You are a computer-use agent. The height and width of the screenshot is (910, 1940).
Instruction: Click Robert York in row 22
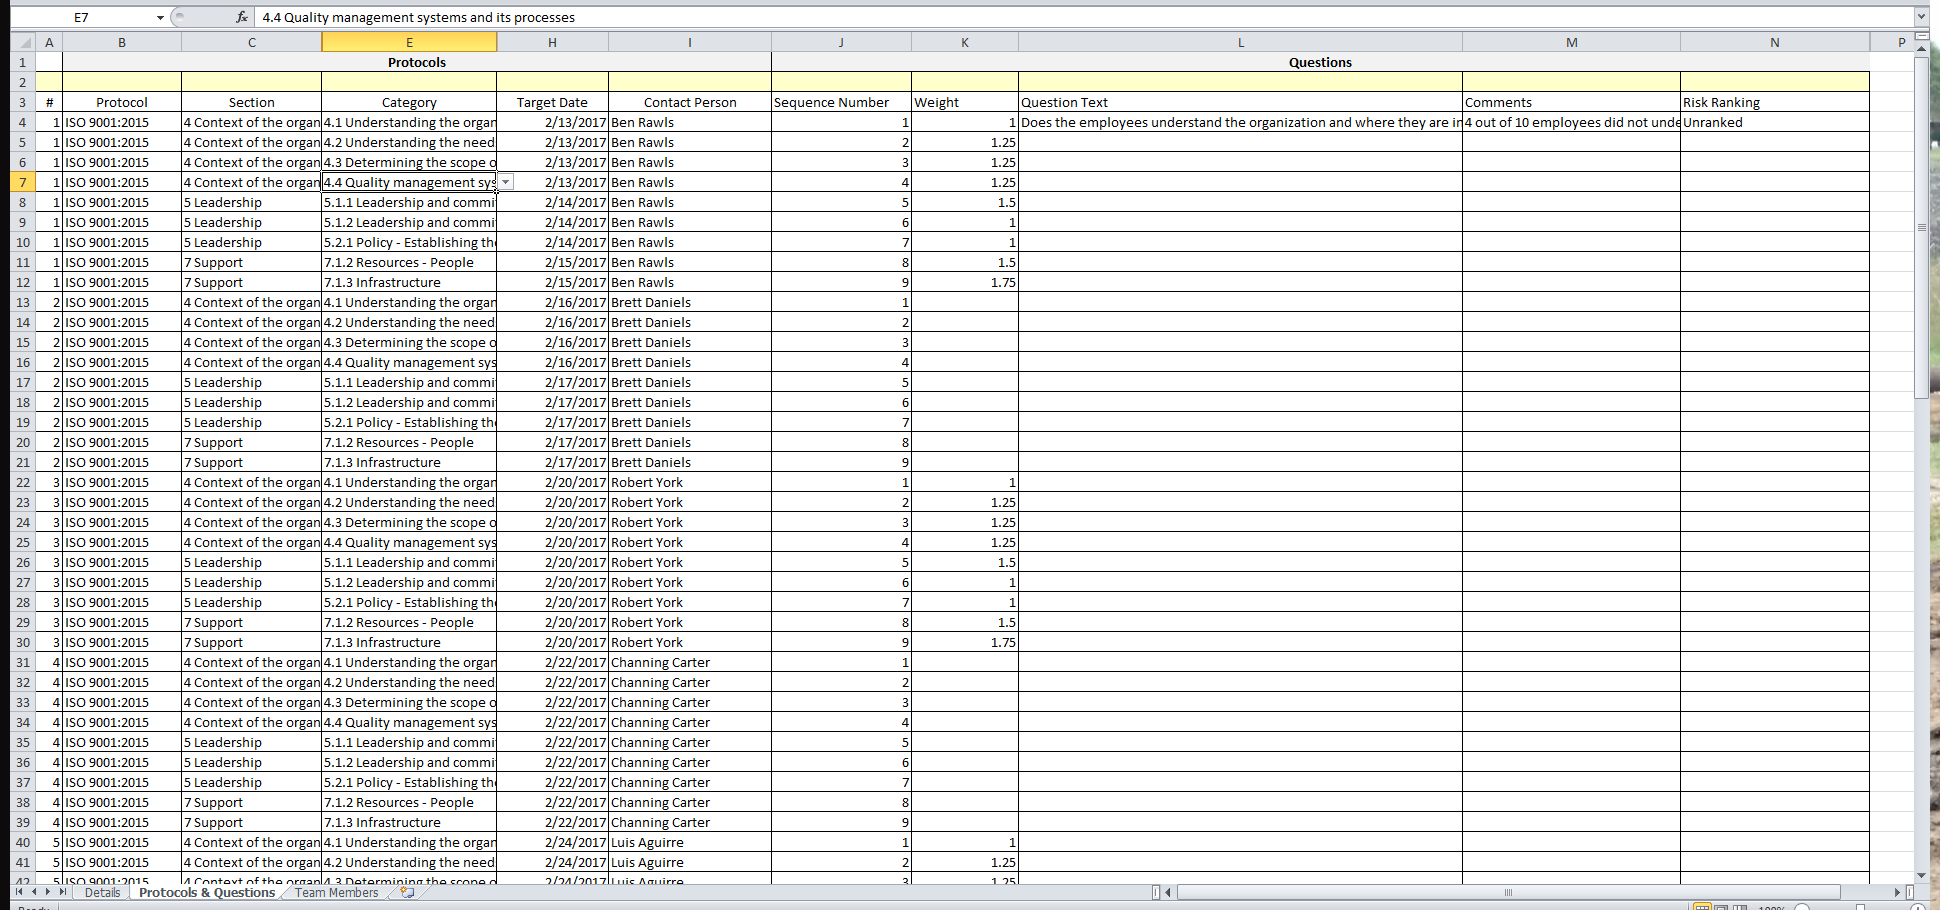690,482
